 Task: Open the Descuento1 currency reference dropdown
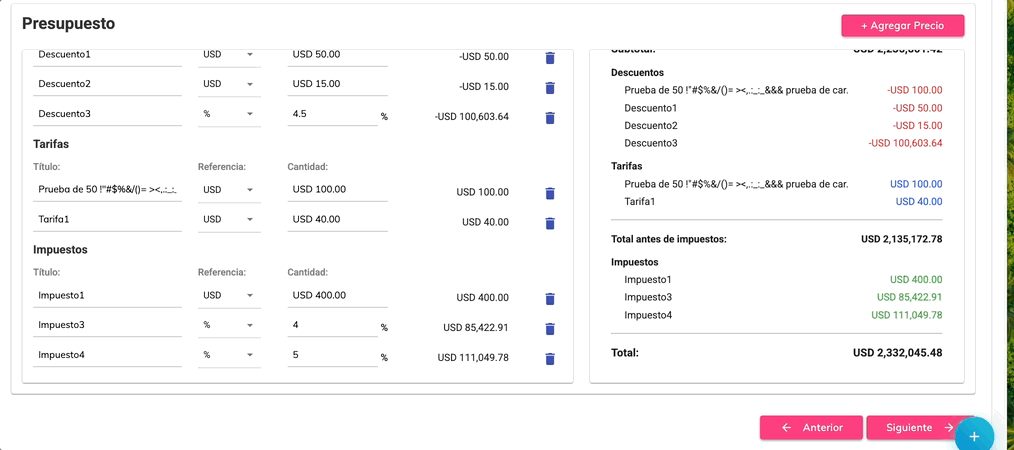coord(228,54)
